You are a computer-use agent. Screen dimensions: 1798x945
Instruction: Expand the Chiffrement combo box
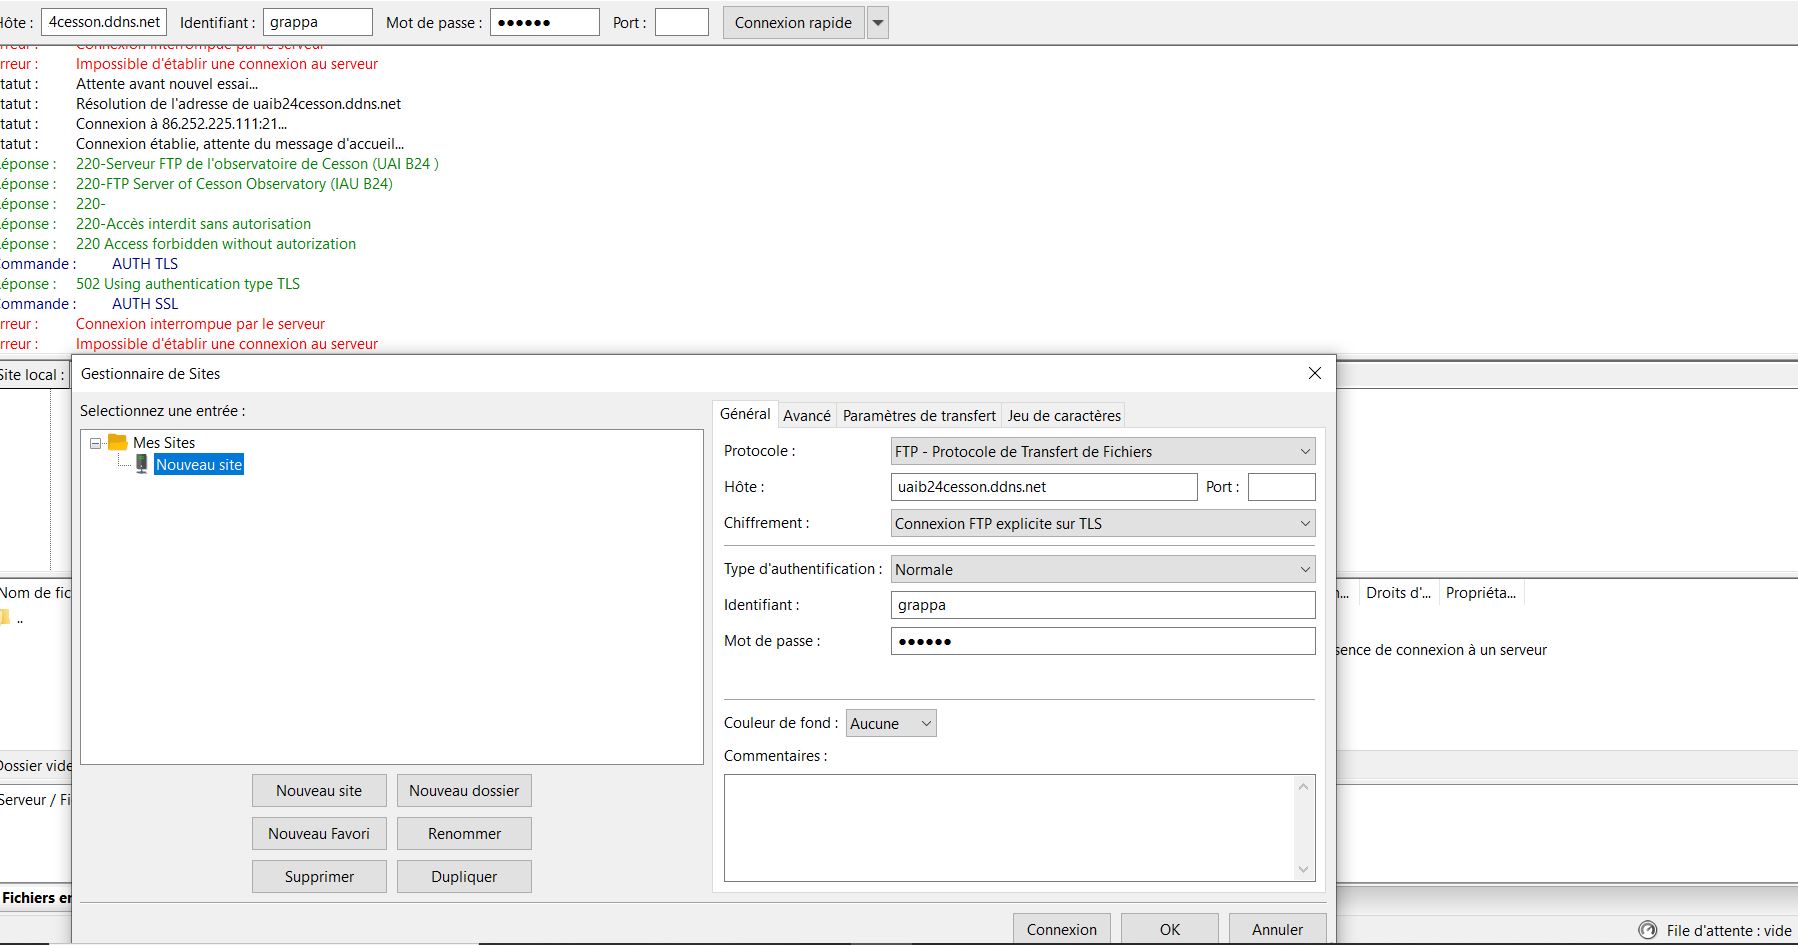point(1102,524)
